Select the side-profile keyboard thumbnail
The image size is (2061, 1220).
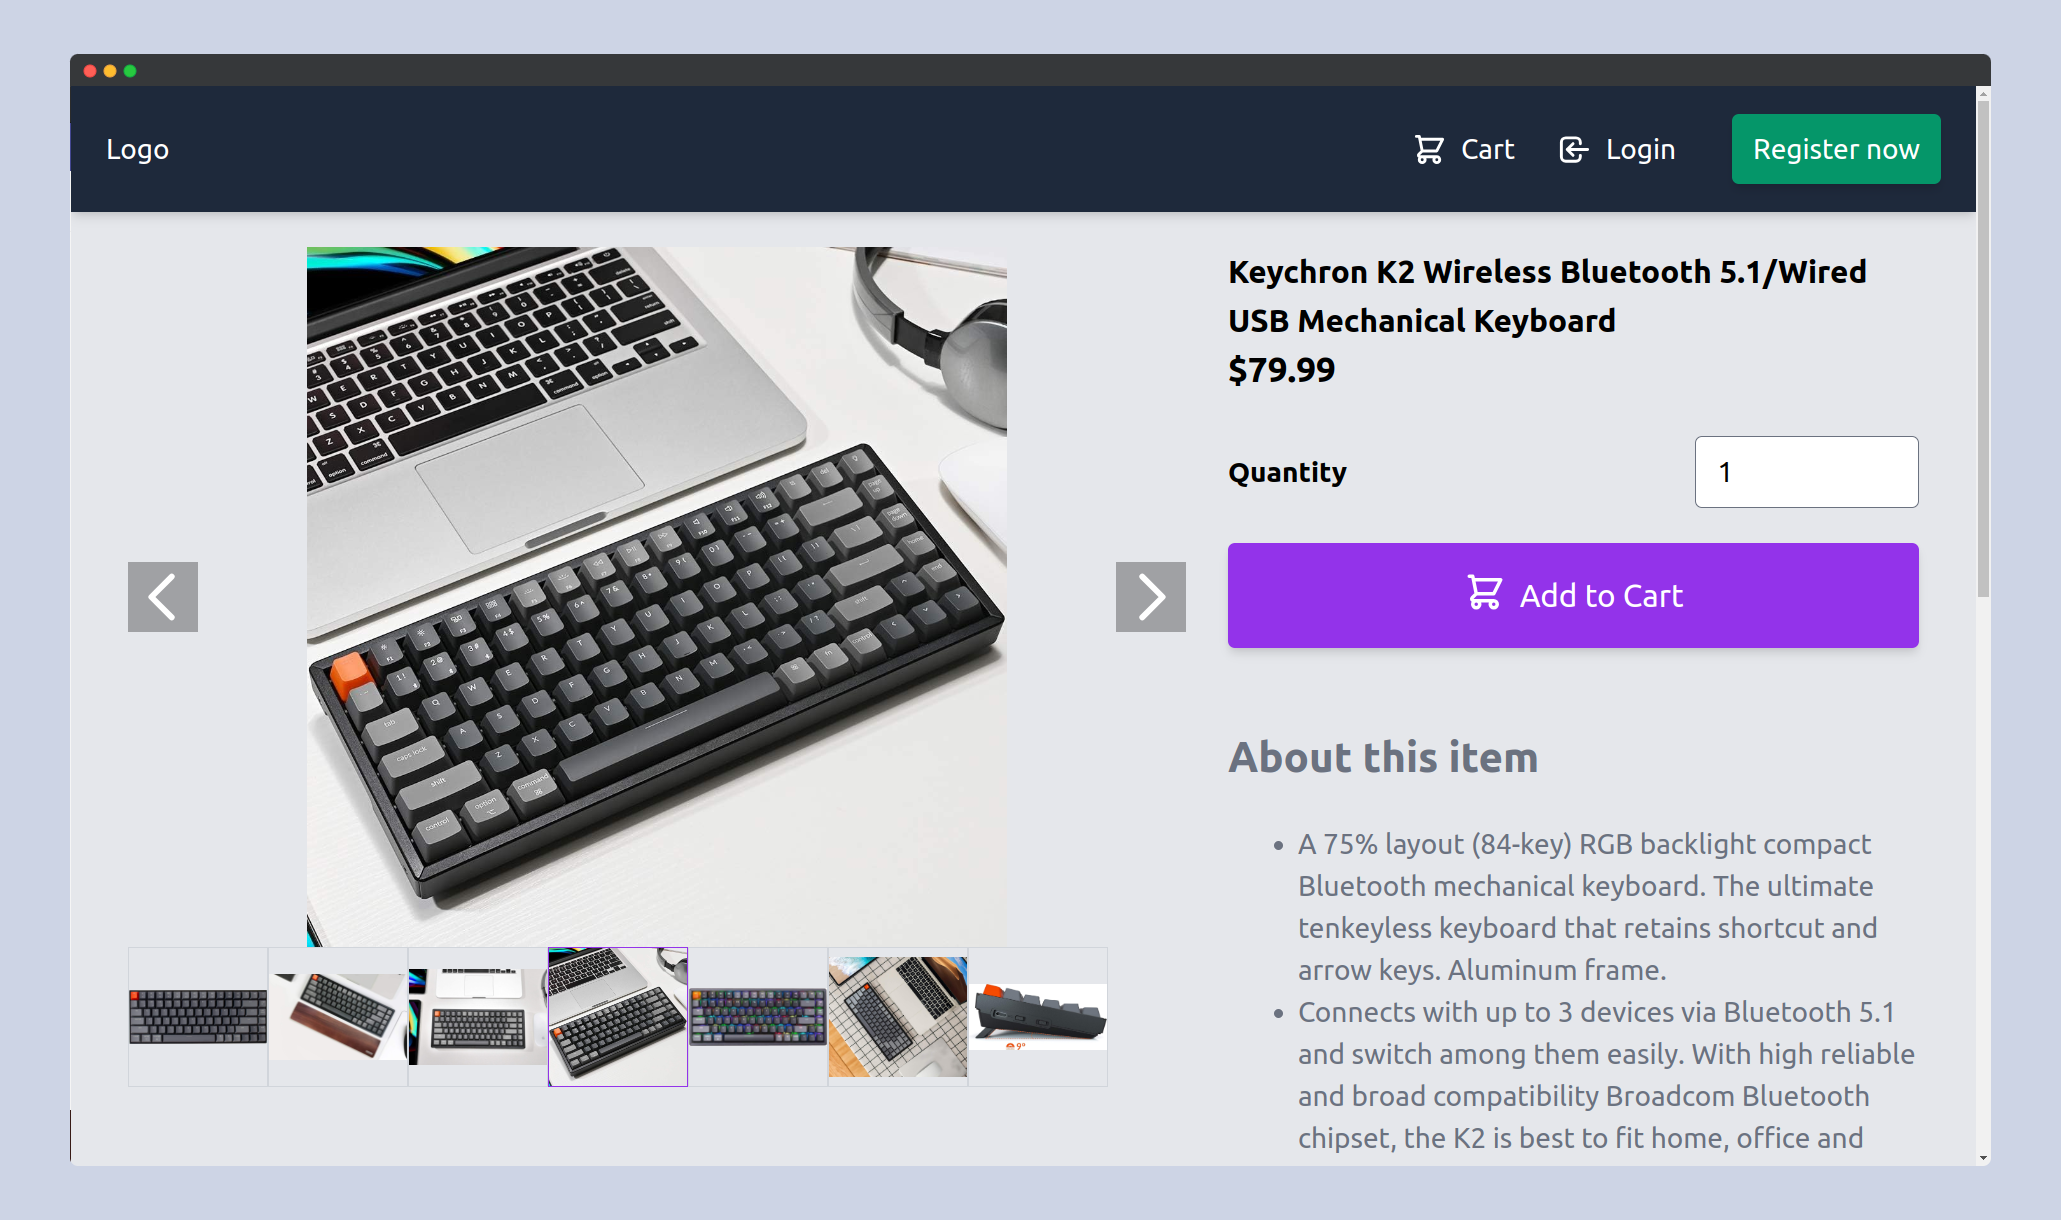tap(1038, 1016)
